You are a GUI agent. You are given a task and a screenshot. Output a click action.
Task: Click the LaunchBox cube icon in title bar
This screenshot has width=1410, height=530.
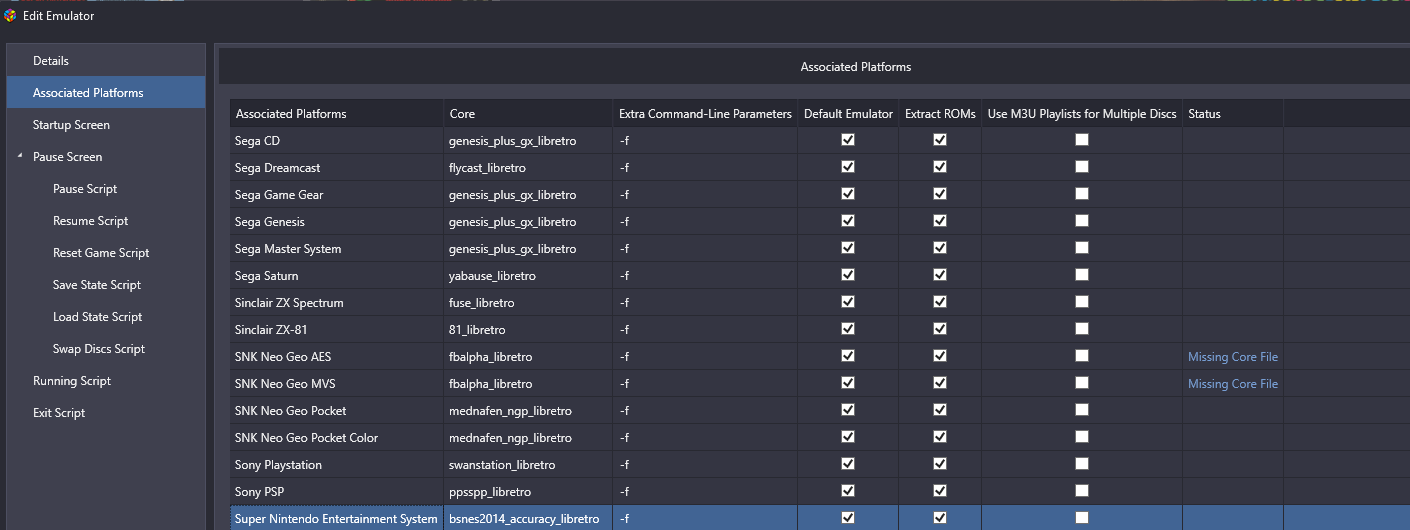coord(11,15)
